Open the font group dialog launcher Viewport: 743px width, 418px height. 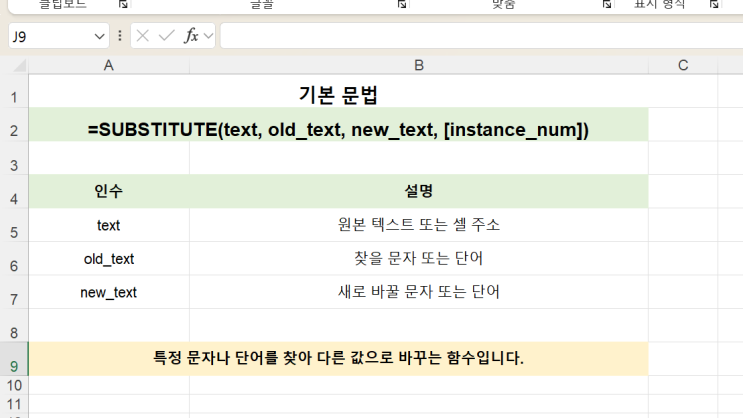(x=402, y=4)
